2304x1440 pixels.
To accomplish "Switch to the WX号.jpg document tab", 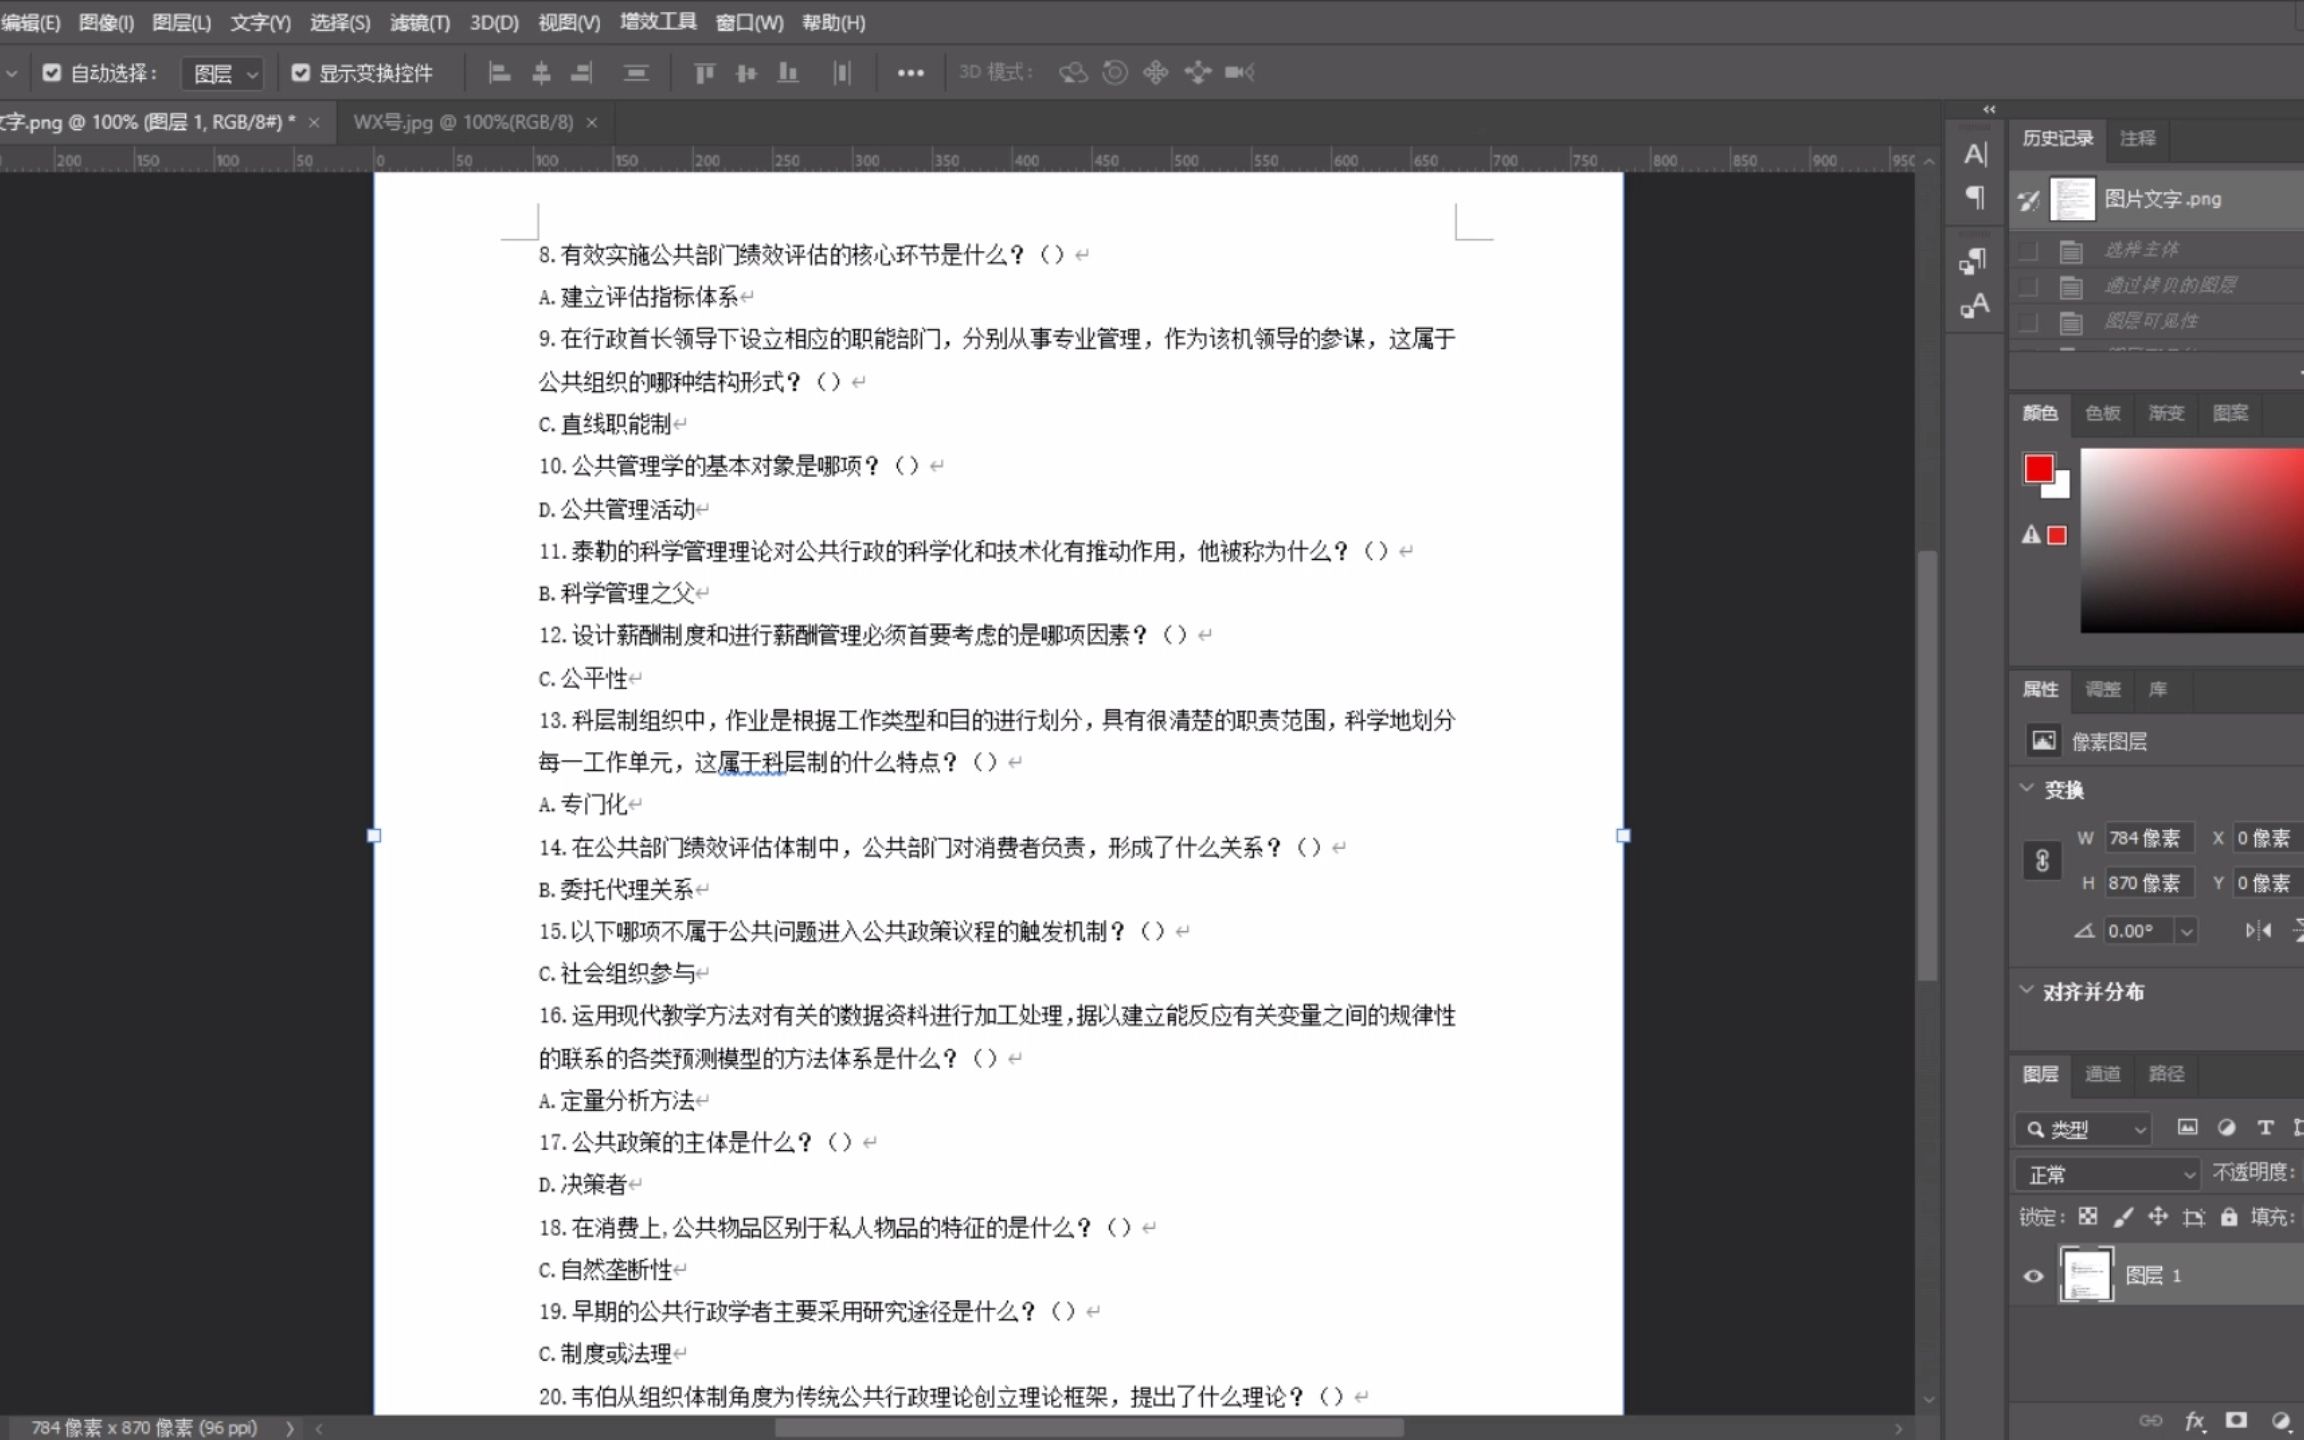I will [463, 122].
